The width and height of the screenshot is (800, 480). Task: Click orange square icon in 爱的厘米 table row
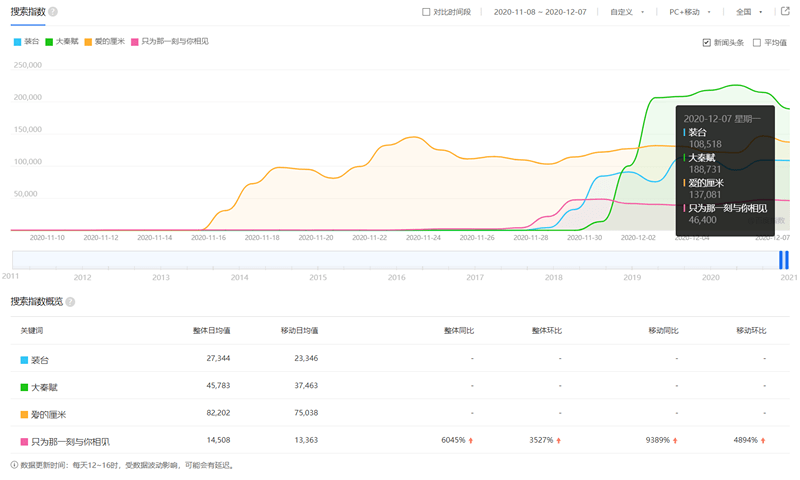pyautogui.click(x=24, y=415)
